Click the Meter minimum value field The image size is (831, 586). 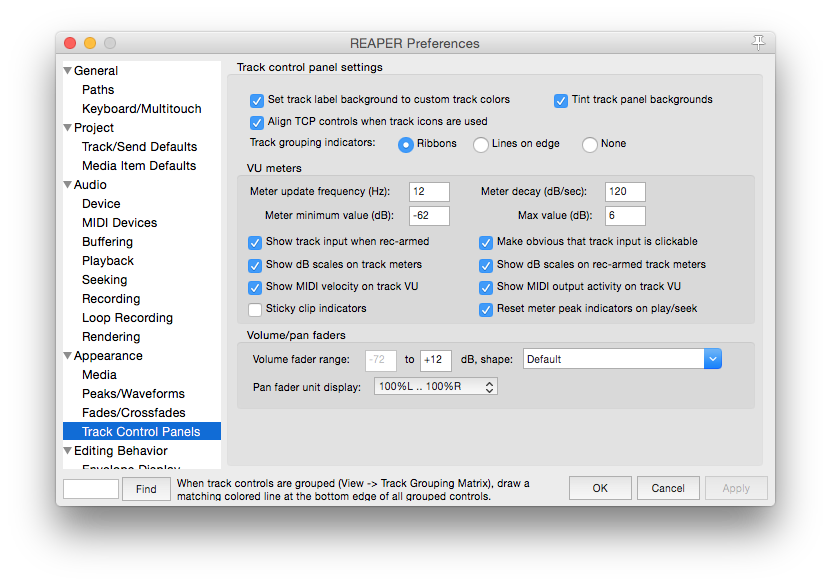click(429, 216)
